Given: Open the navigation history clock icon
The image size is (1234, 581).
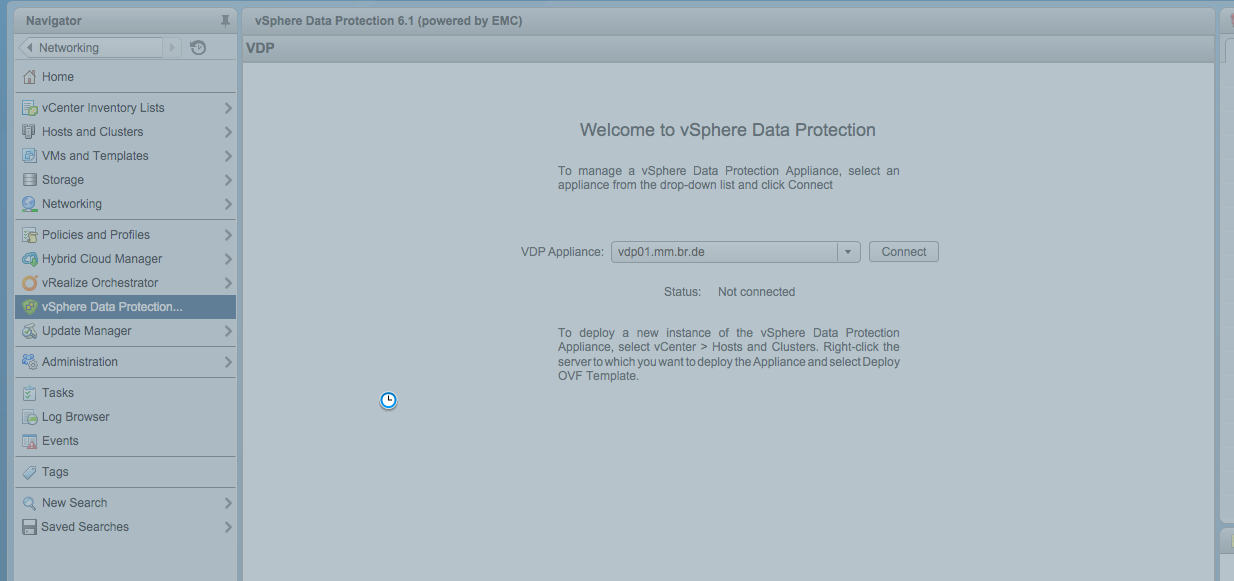Looking at the screenshot, I should [x=198, y=48].
